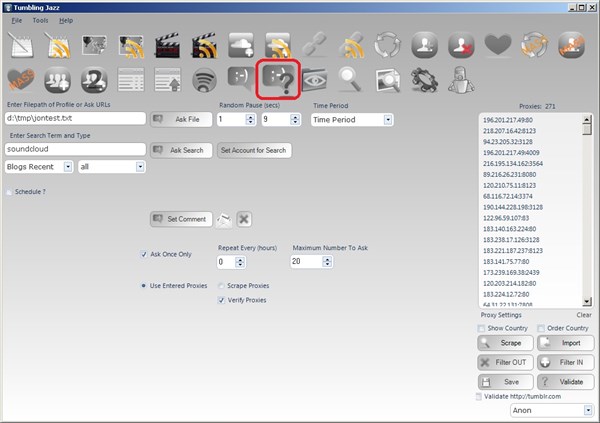Select the round wireless signal icon
The width and height of the screenshot is (600, 423).
tap(204, 80)
